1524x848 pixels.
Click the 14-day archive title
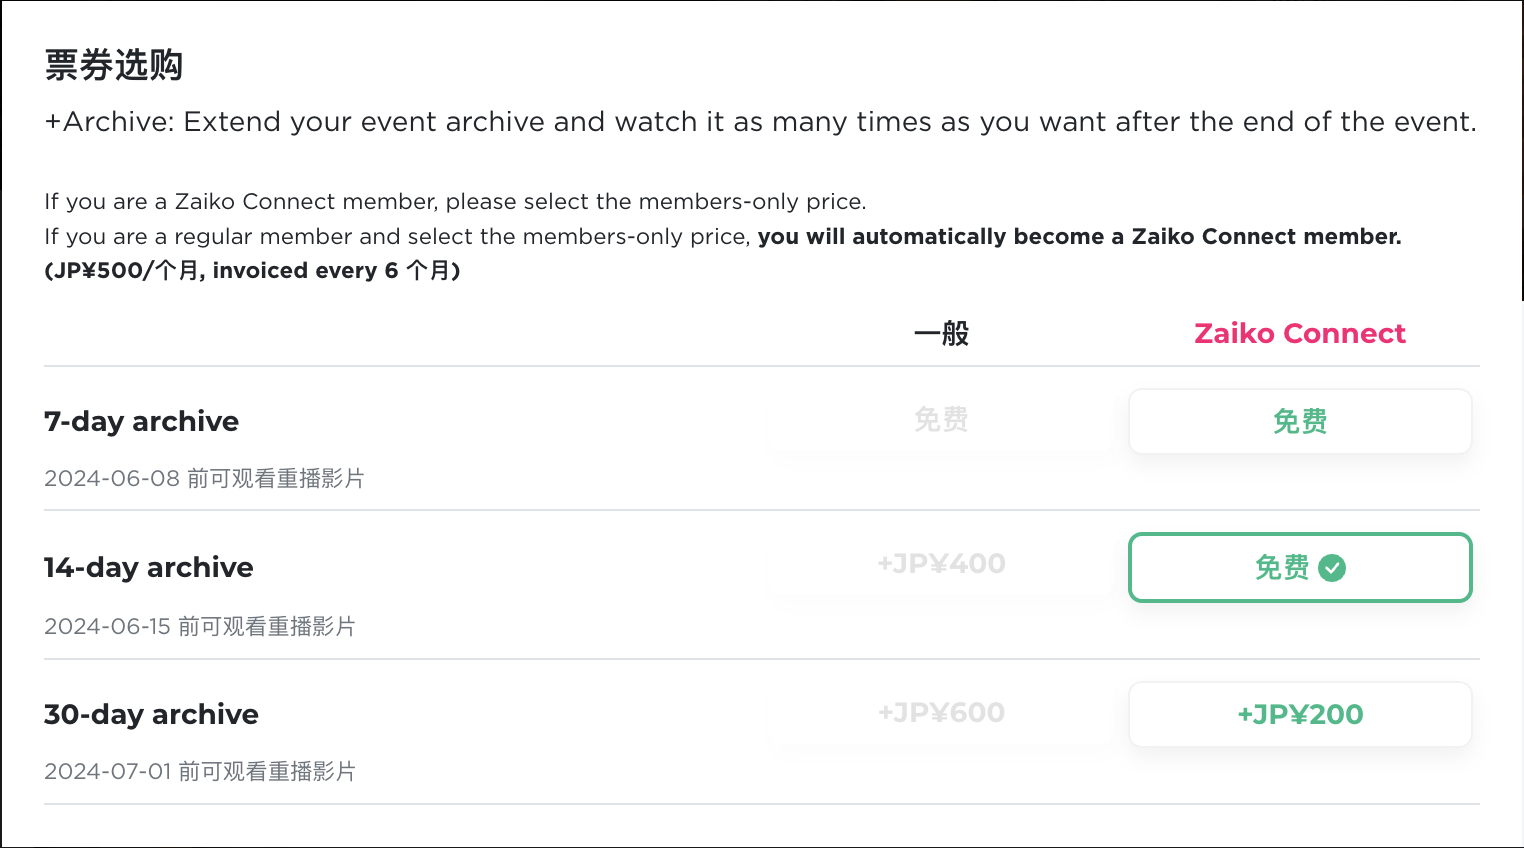pos(148,567)
